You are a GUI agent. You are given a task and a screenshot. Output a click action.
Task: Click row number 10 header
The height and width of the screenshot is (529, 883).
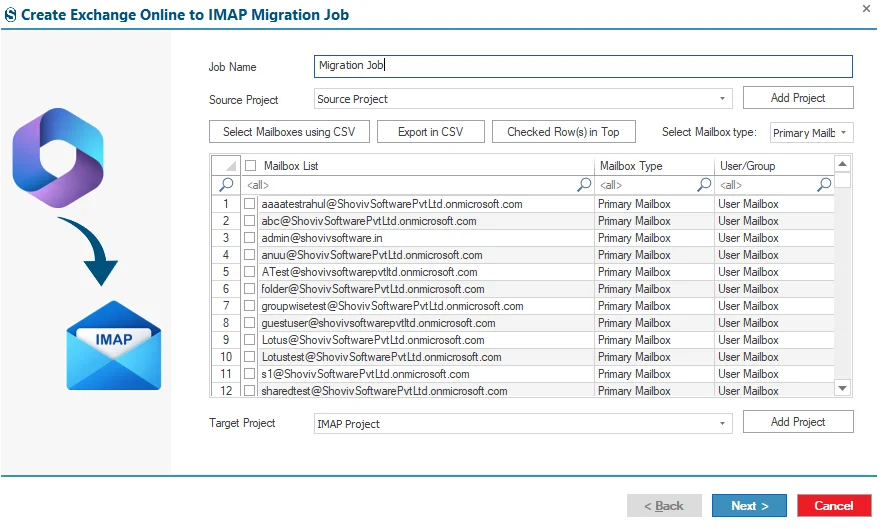226,357
